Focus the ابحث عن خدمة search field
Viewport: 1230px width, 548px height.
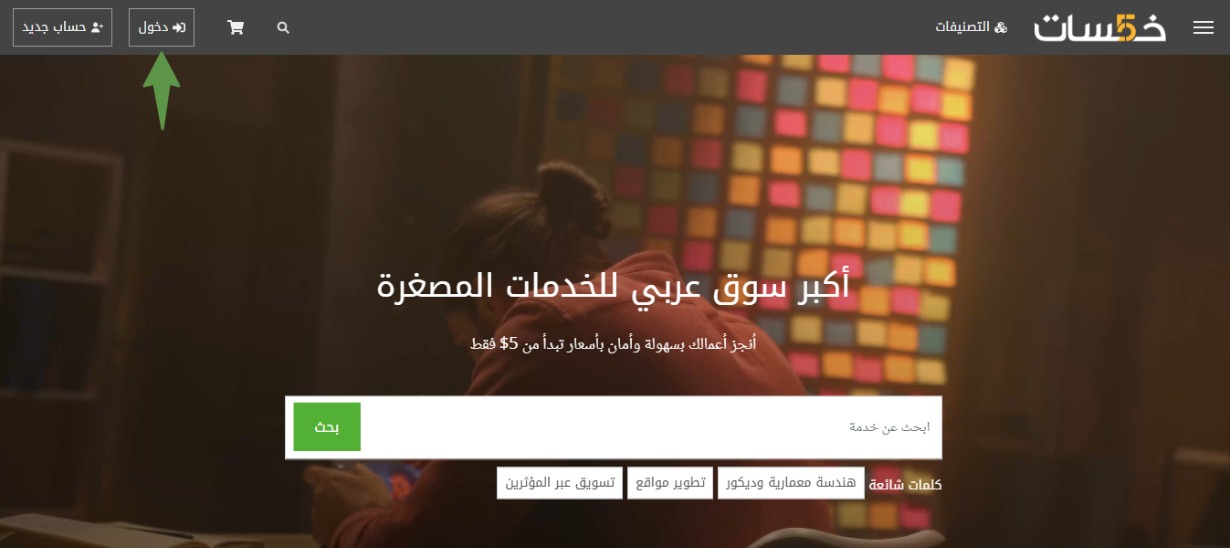click(651, 427)
